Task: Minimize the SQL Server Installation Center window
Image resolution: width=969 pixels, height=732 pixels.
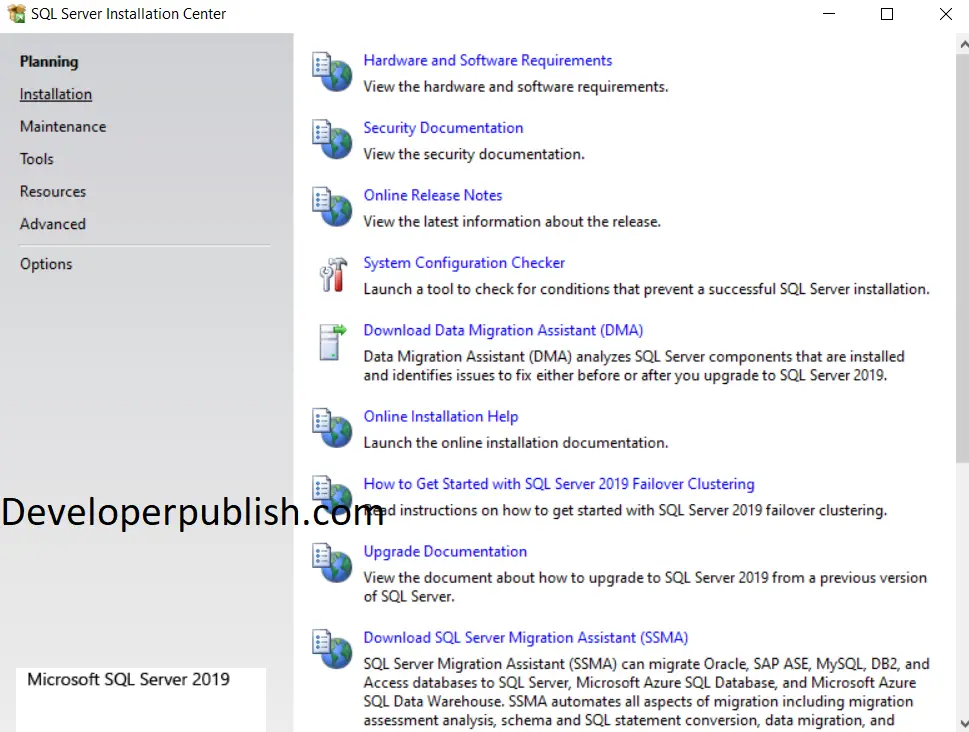Action: click(x=829, y=14)
